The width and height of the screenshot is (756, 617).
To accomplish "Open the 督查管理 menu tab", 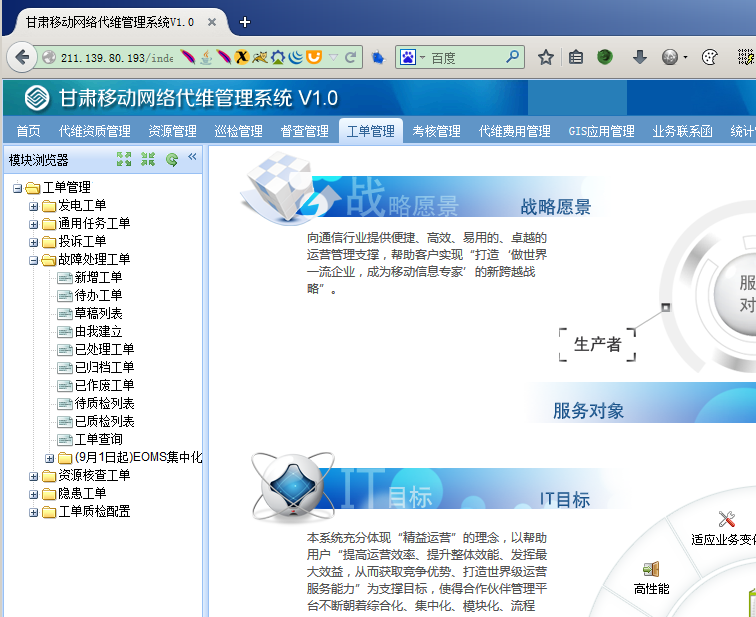I will 305,131.
